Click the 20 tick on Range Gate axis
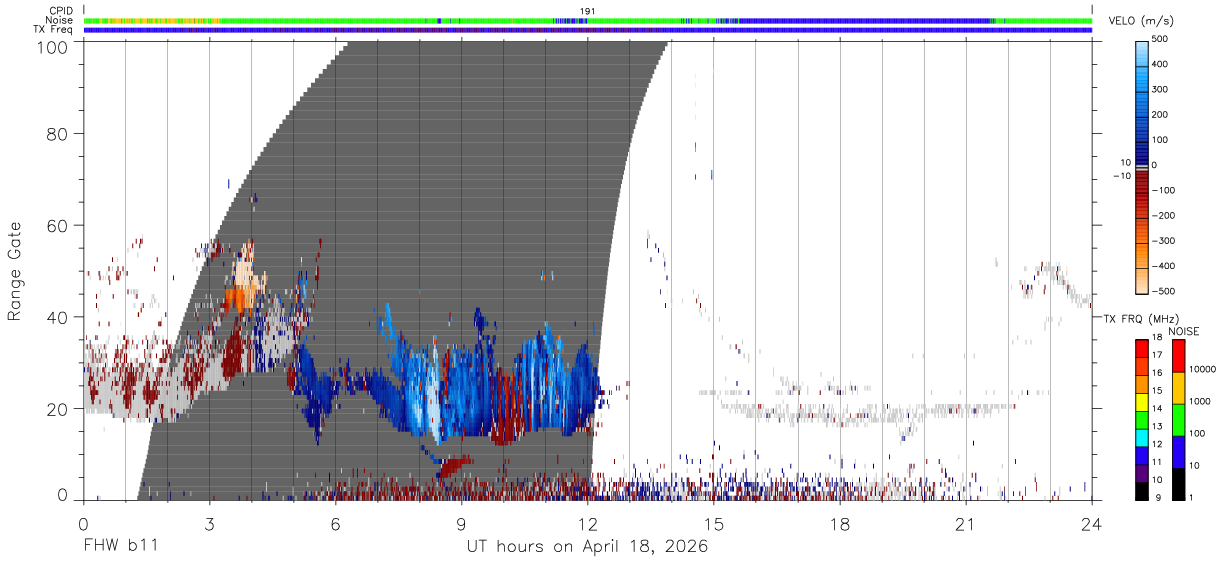Screen dimensions: 1228x567 point(58,409)
